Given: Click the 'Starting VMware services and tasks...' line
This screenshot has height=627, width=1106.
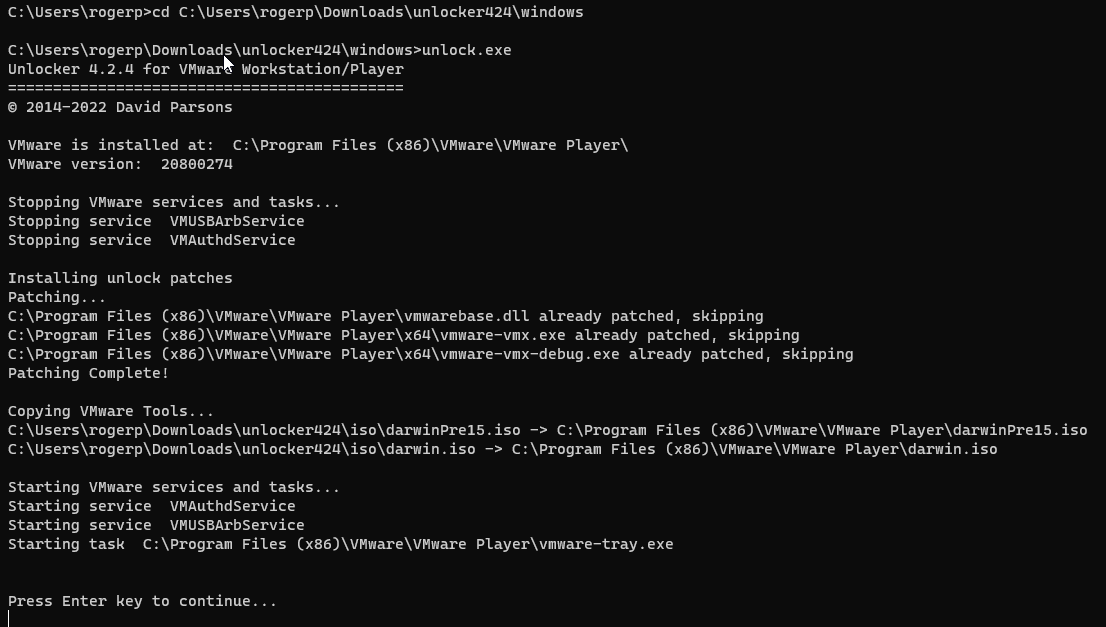Looking at the screenshot, I should 174,487.
